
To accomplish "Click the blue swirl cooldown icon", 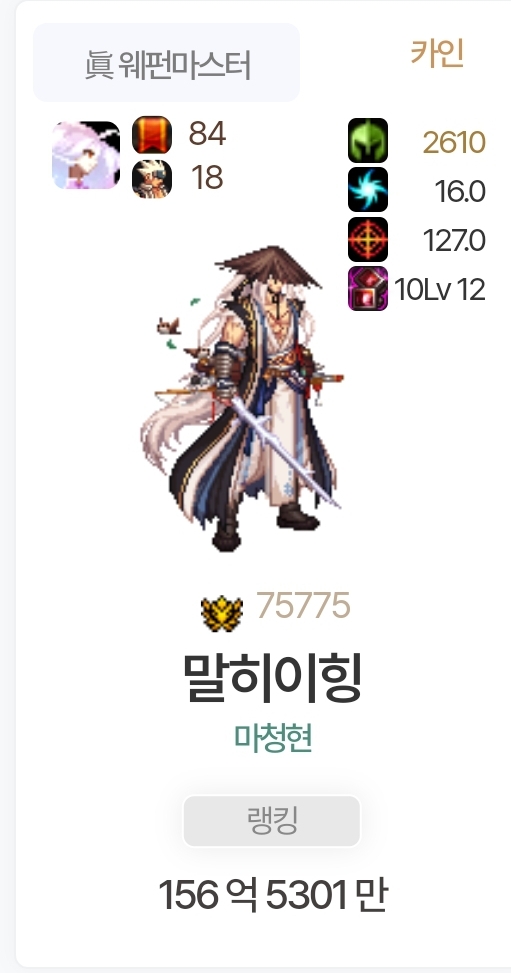I will [x=368, y=189].
